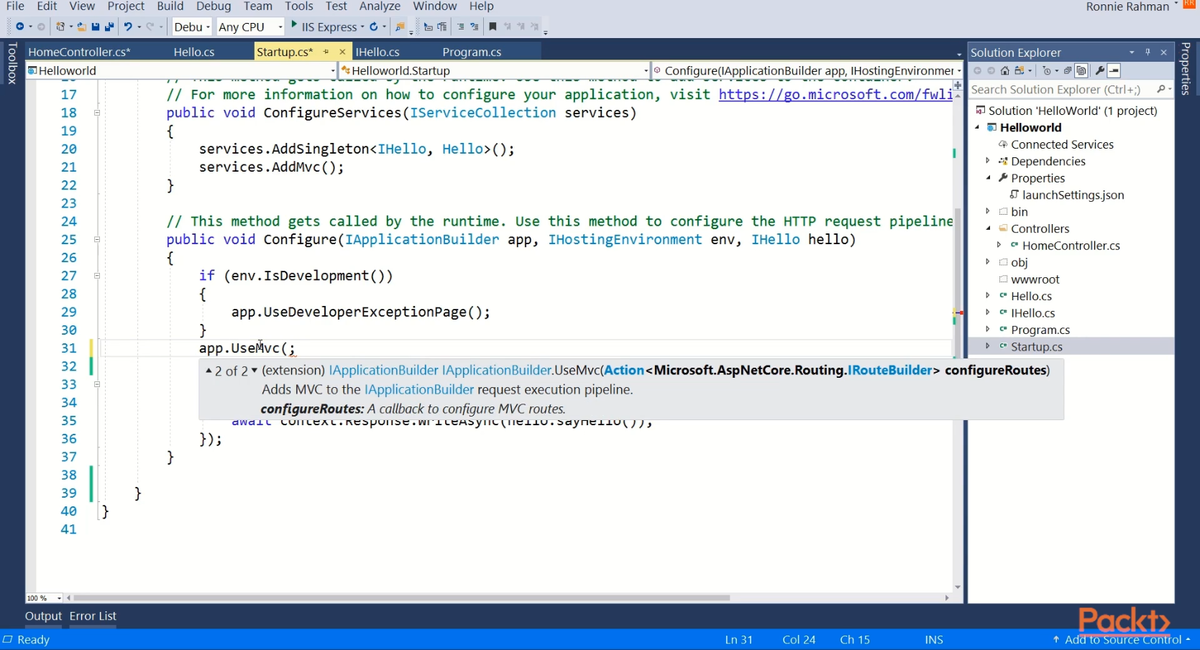Image resolution: width=1200 pixels, height=650 pixels.
Task: Click the editor horizontal scrollbar thumb
Action: 402,598
